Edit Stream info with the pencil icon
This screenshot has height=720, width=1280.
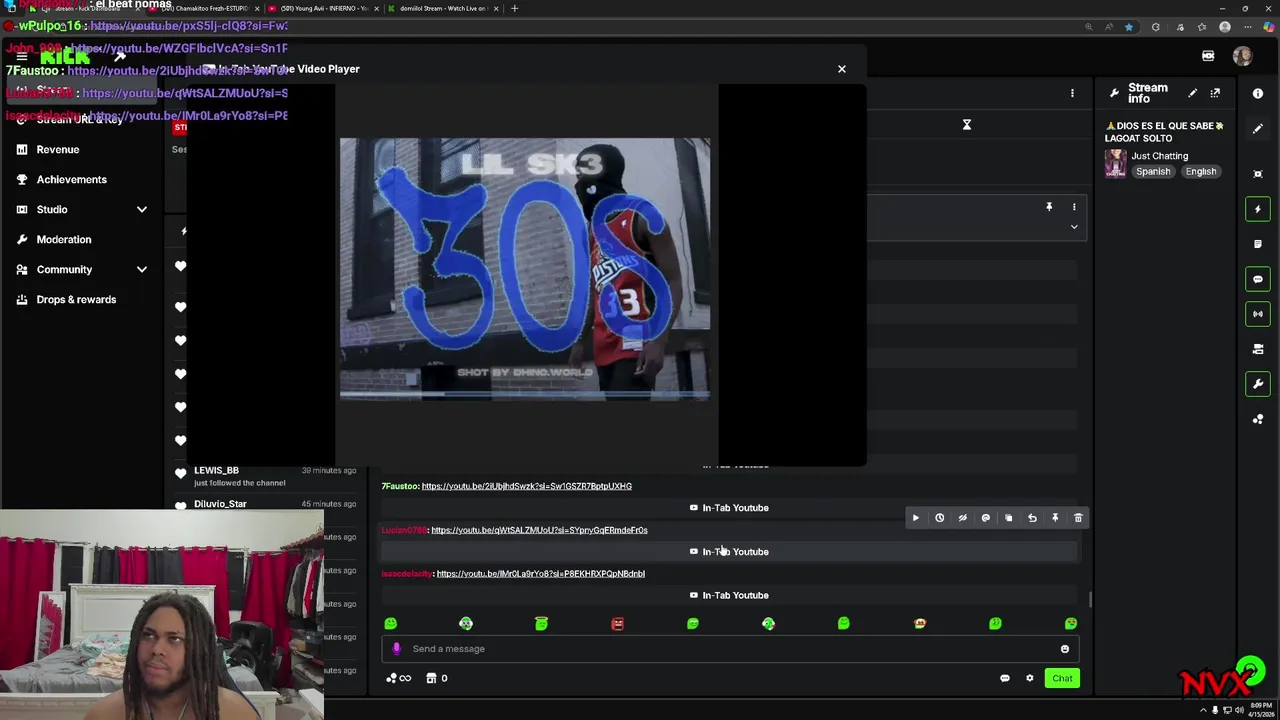pyautogui.click(x=1192, y=93)
